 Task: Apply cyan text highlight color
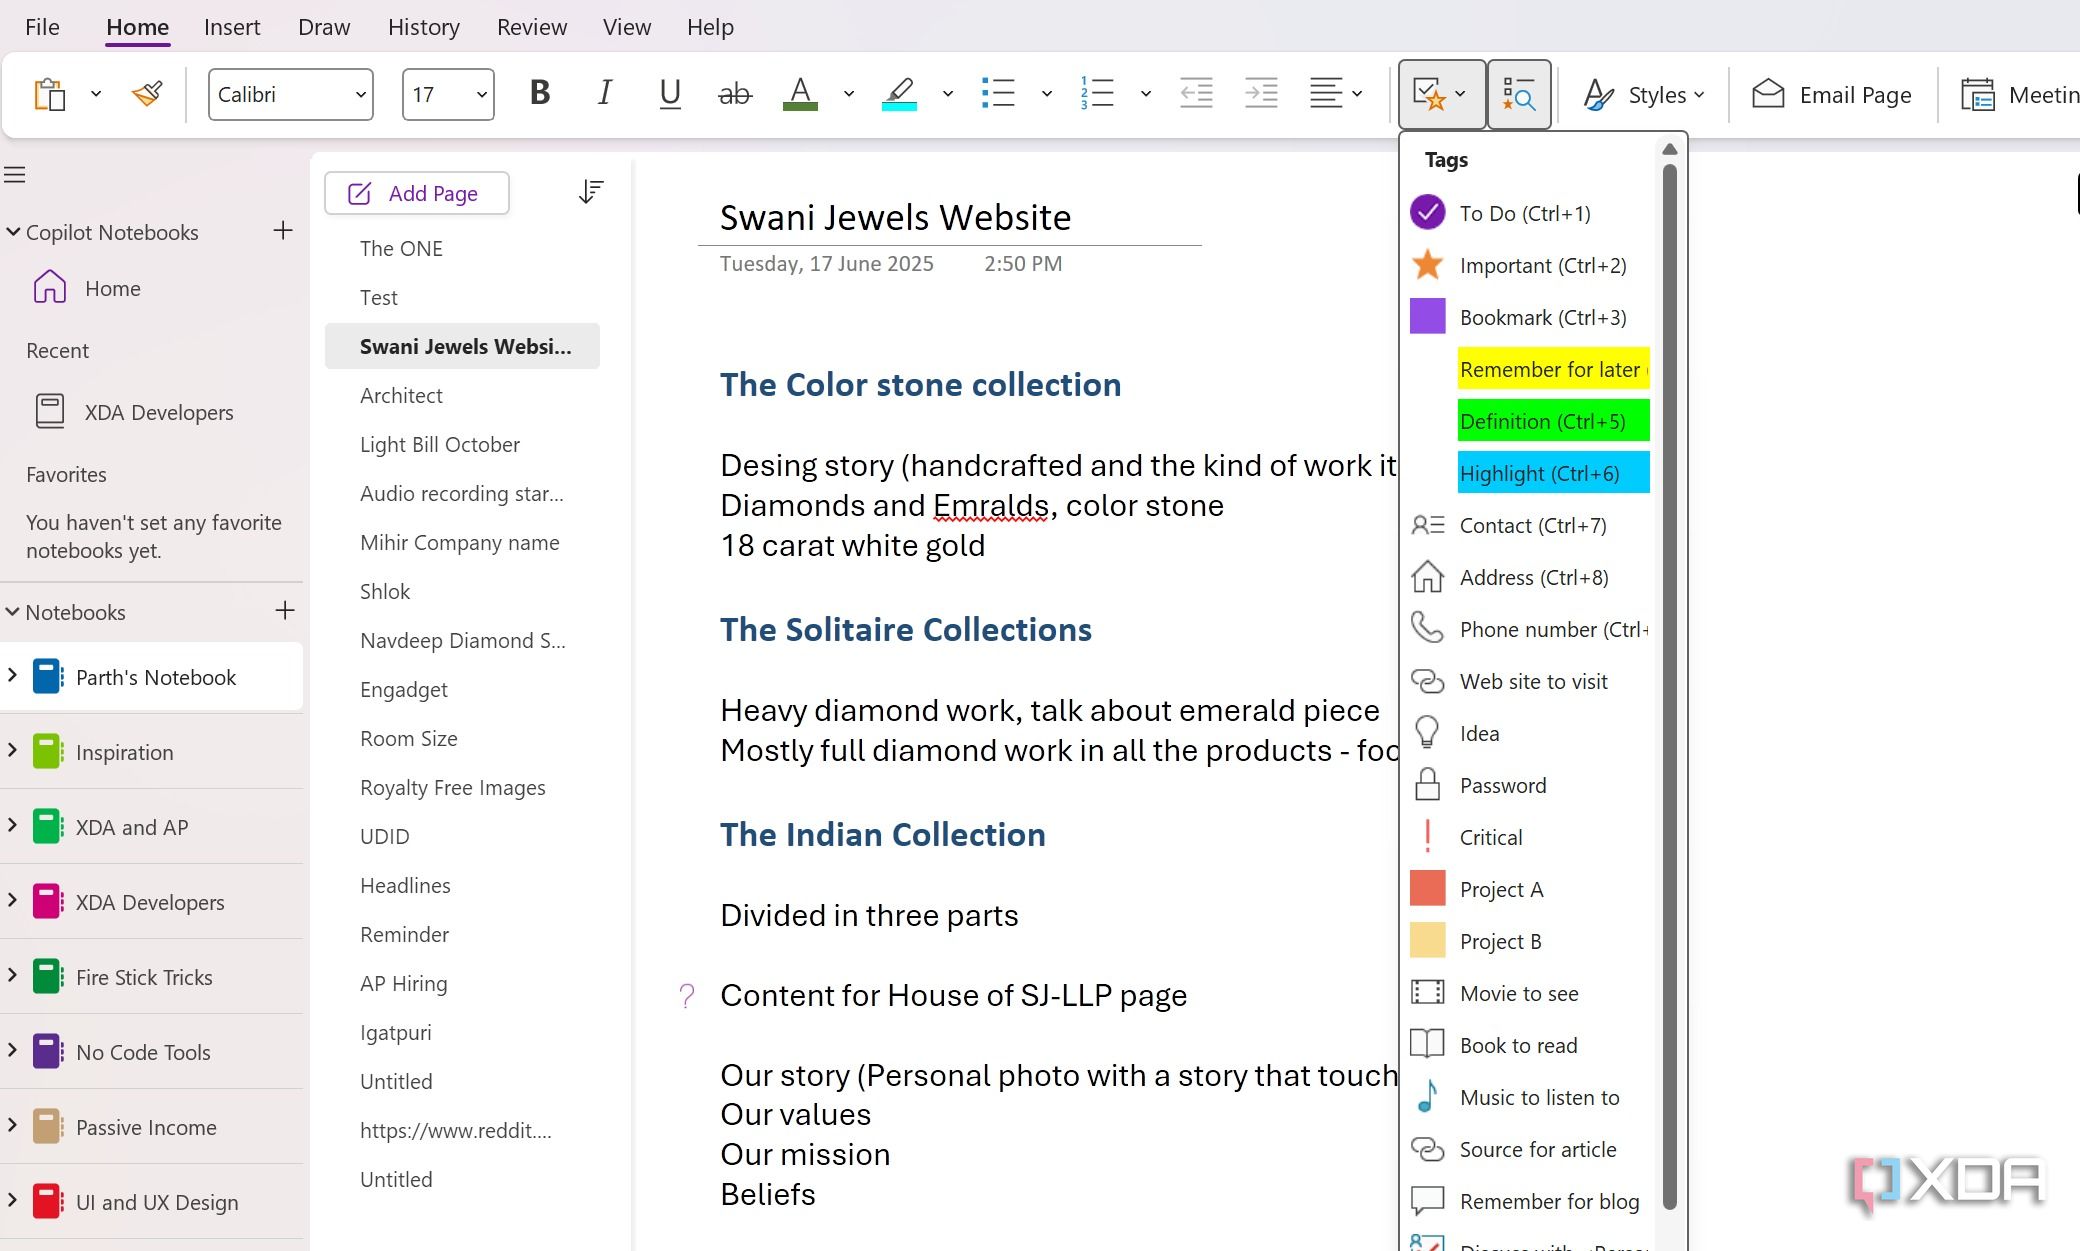pos(899,94)
